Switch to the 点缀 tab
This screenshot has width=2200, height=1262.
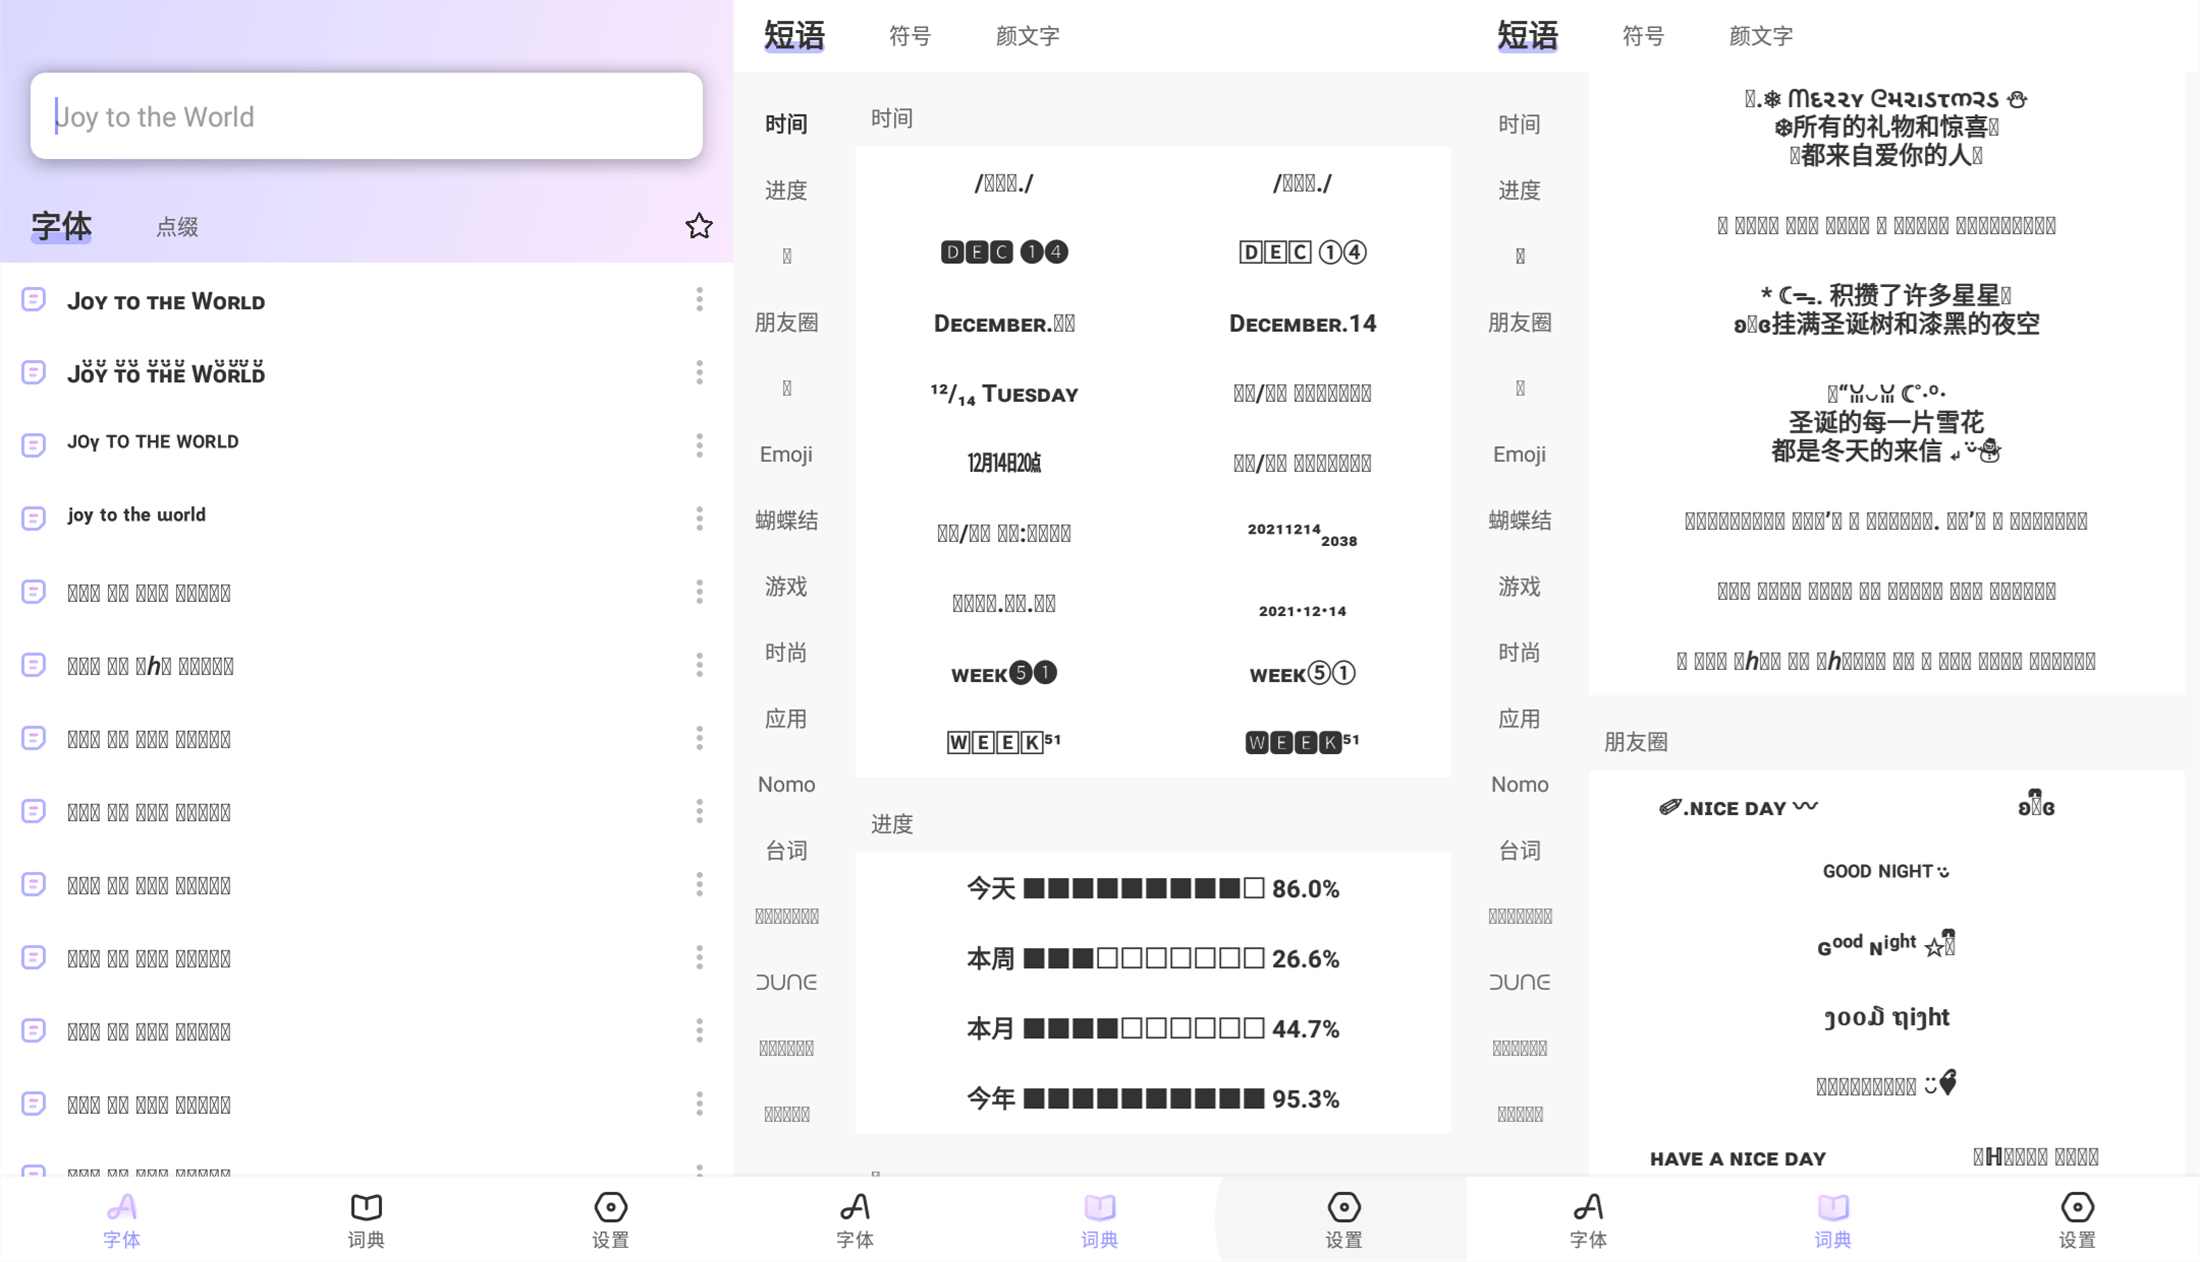pyautogui.click(x=177, y=227)
